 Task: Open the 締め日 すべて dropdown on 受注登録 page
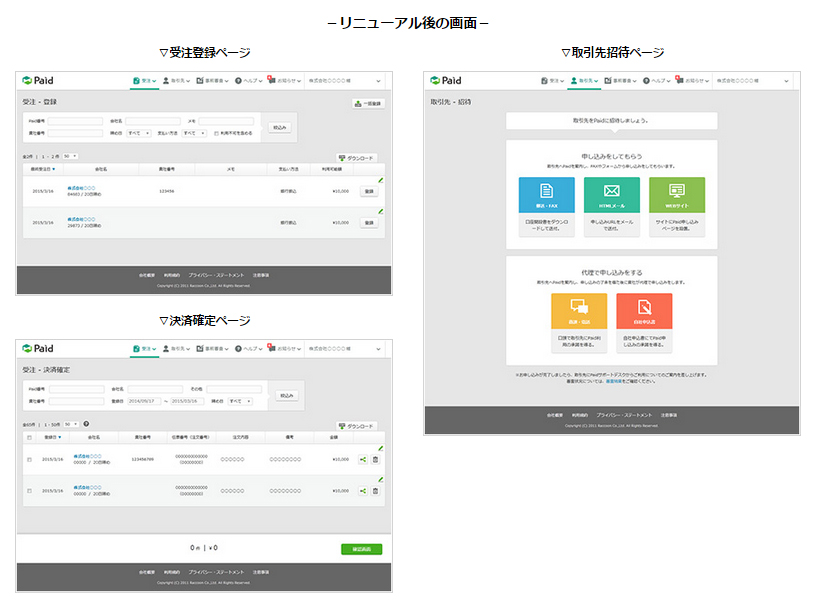coord(139,133)
